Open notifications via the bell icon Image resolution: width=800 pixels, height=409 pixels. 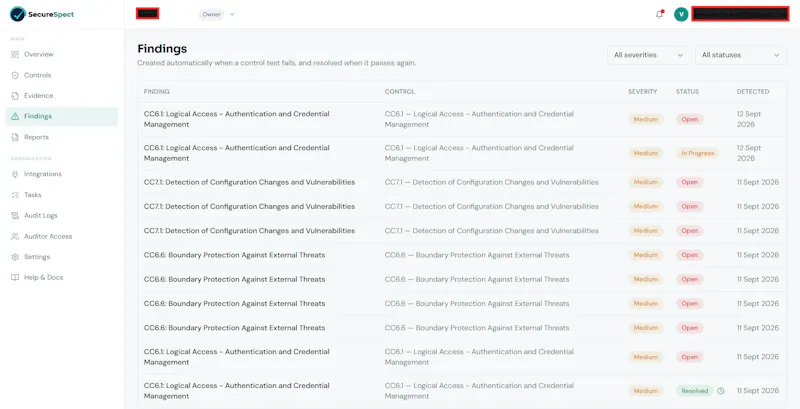coord(659,14)
